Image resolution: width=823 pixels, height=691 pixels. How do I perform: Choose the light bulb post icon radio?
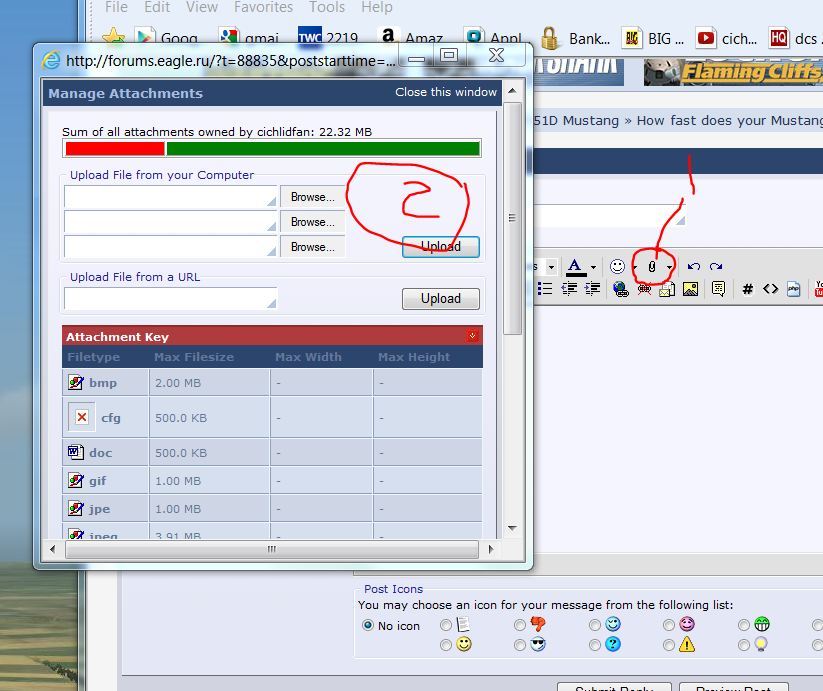coord(744,645)
